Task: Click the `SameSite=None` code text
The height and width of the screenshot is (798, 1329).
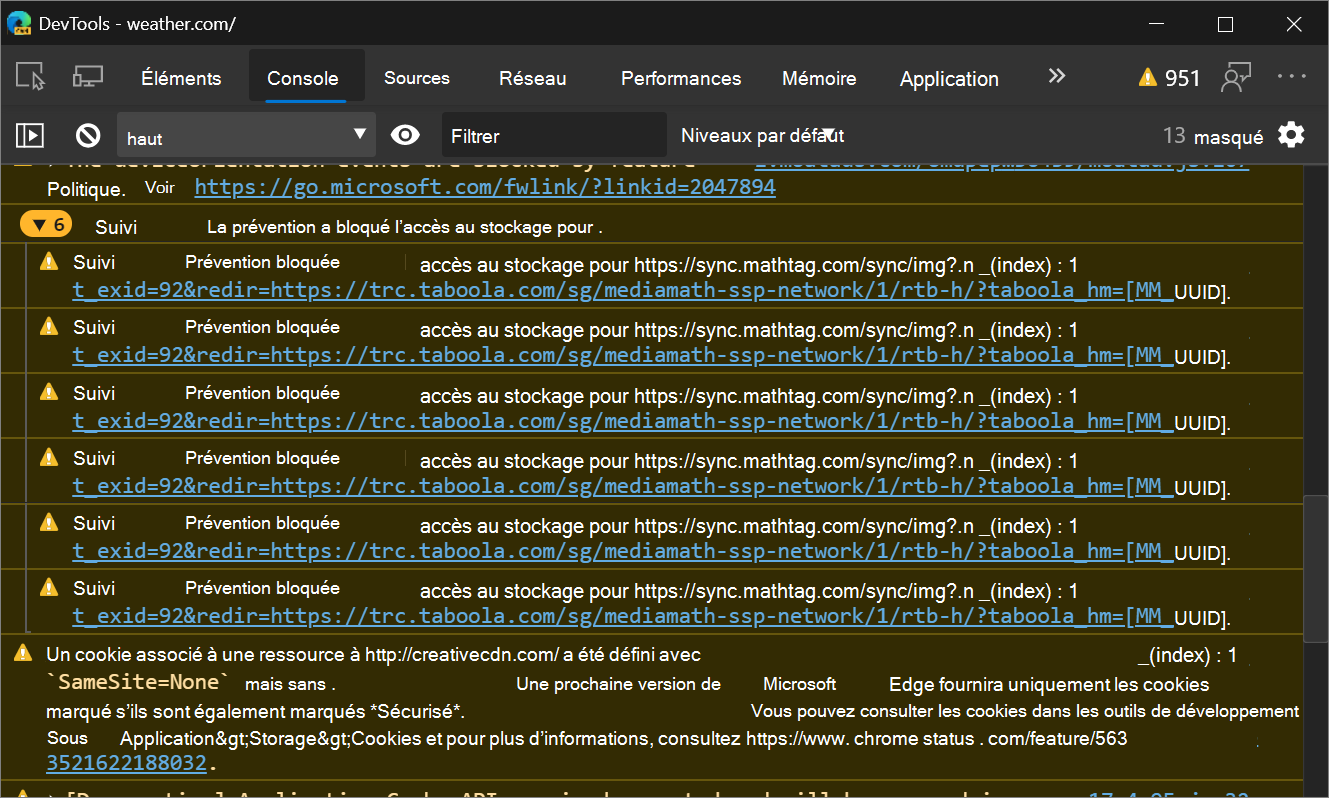Action: (x=138, y=683)
